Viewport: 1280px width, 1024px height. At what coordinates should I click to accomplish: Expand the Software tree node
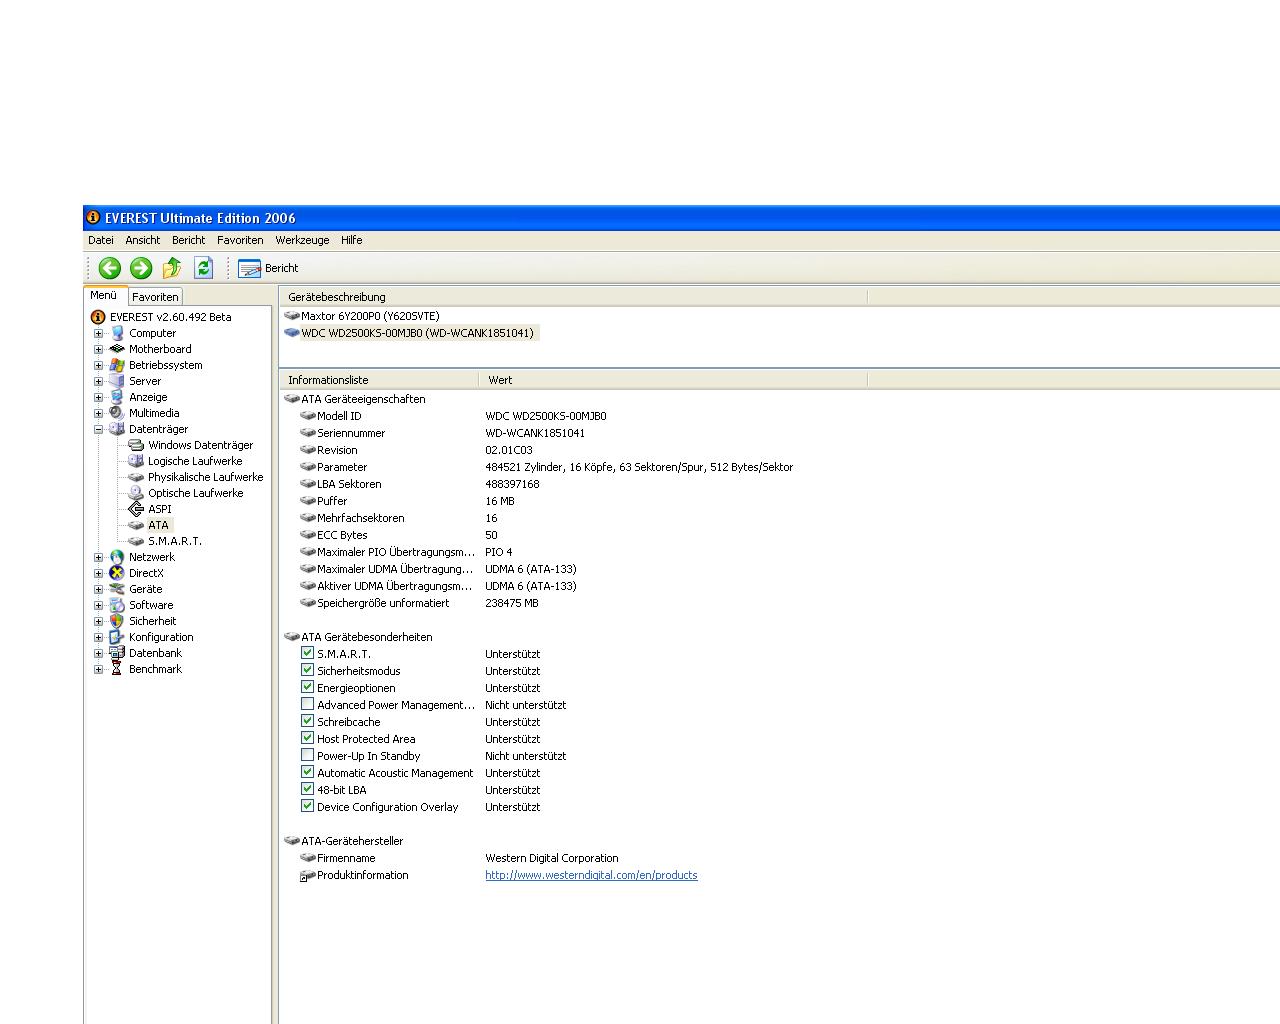tap(98, 605)
